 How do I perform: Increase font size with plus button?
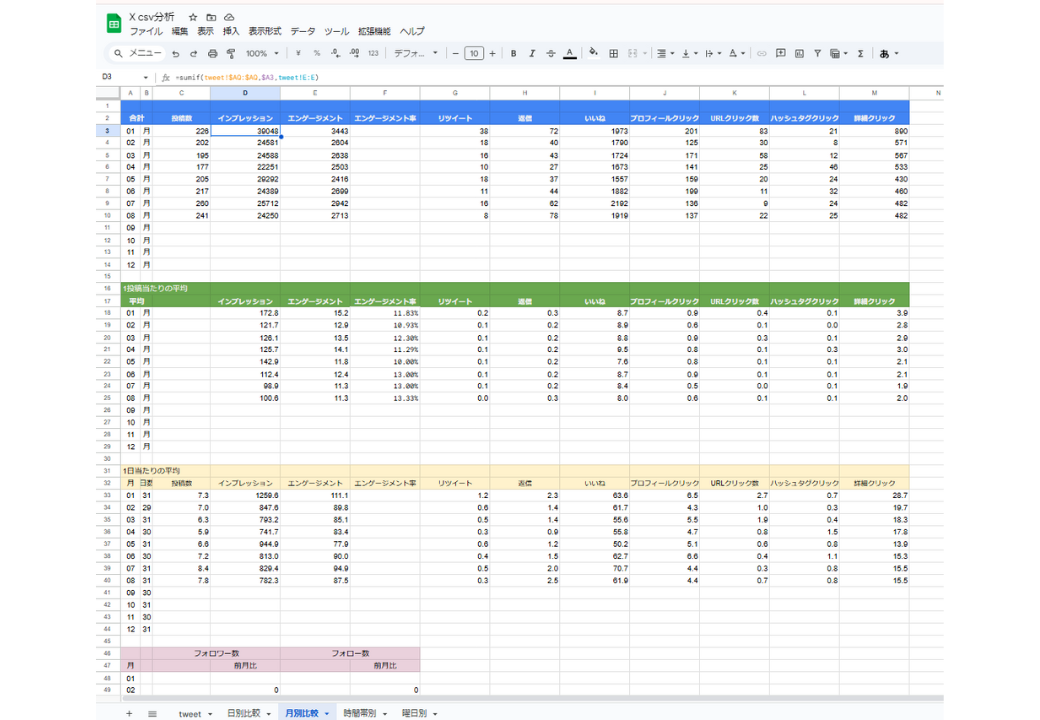[492, 54]
